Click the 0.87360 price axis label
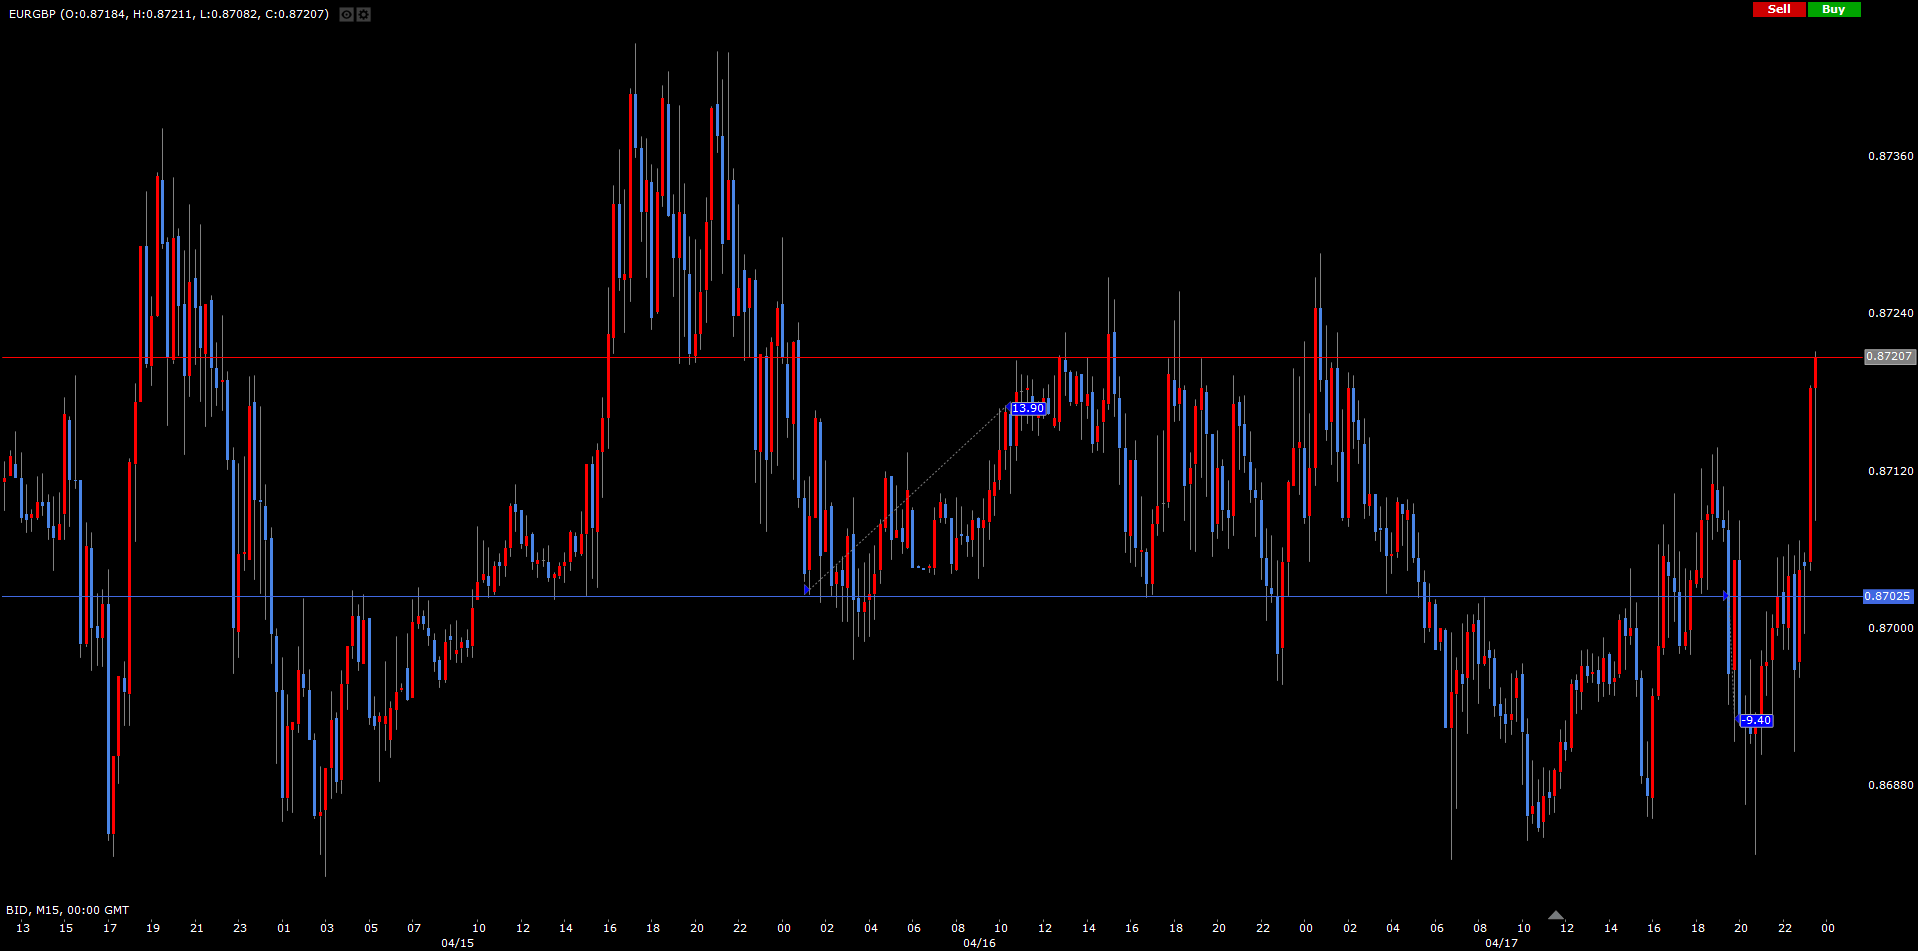Screen dimensions: 1918x951 (x=1890, y=156)
